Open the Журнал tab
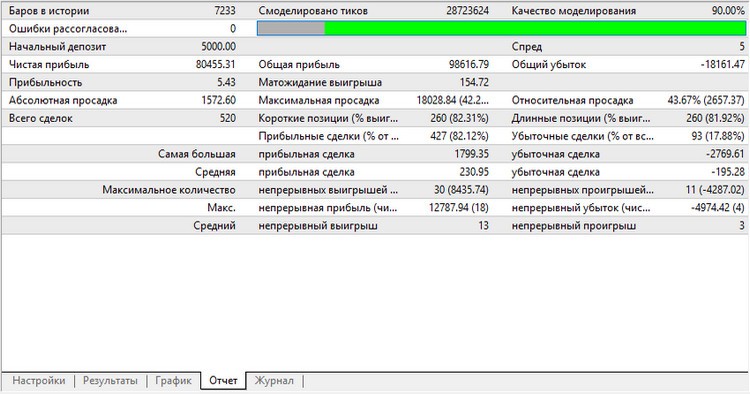Screen dimensions: 750x394 pyautogui.click(x=274, y=381)
